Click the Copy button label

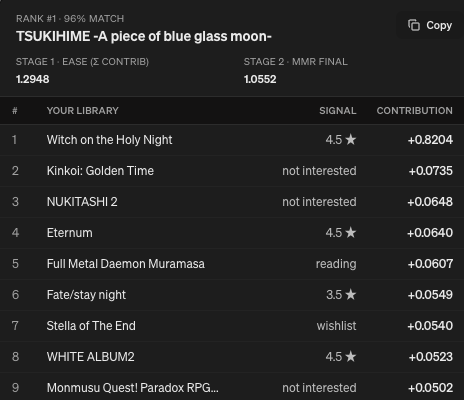coord(439,25)
